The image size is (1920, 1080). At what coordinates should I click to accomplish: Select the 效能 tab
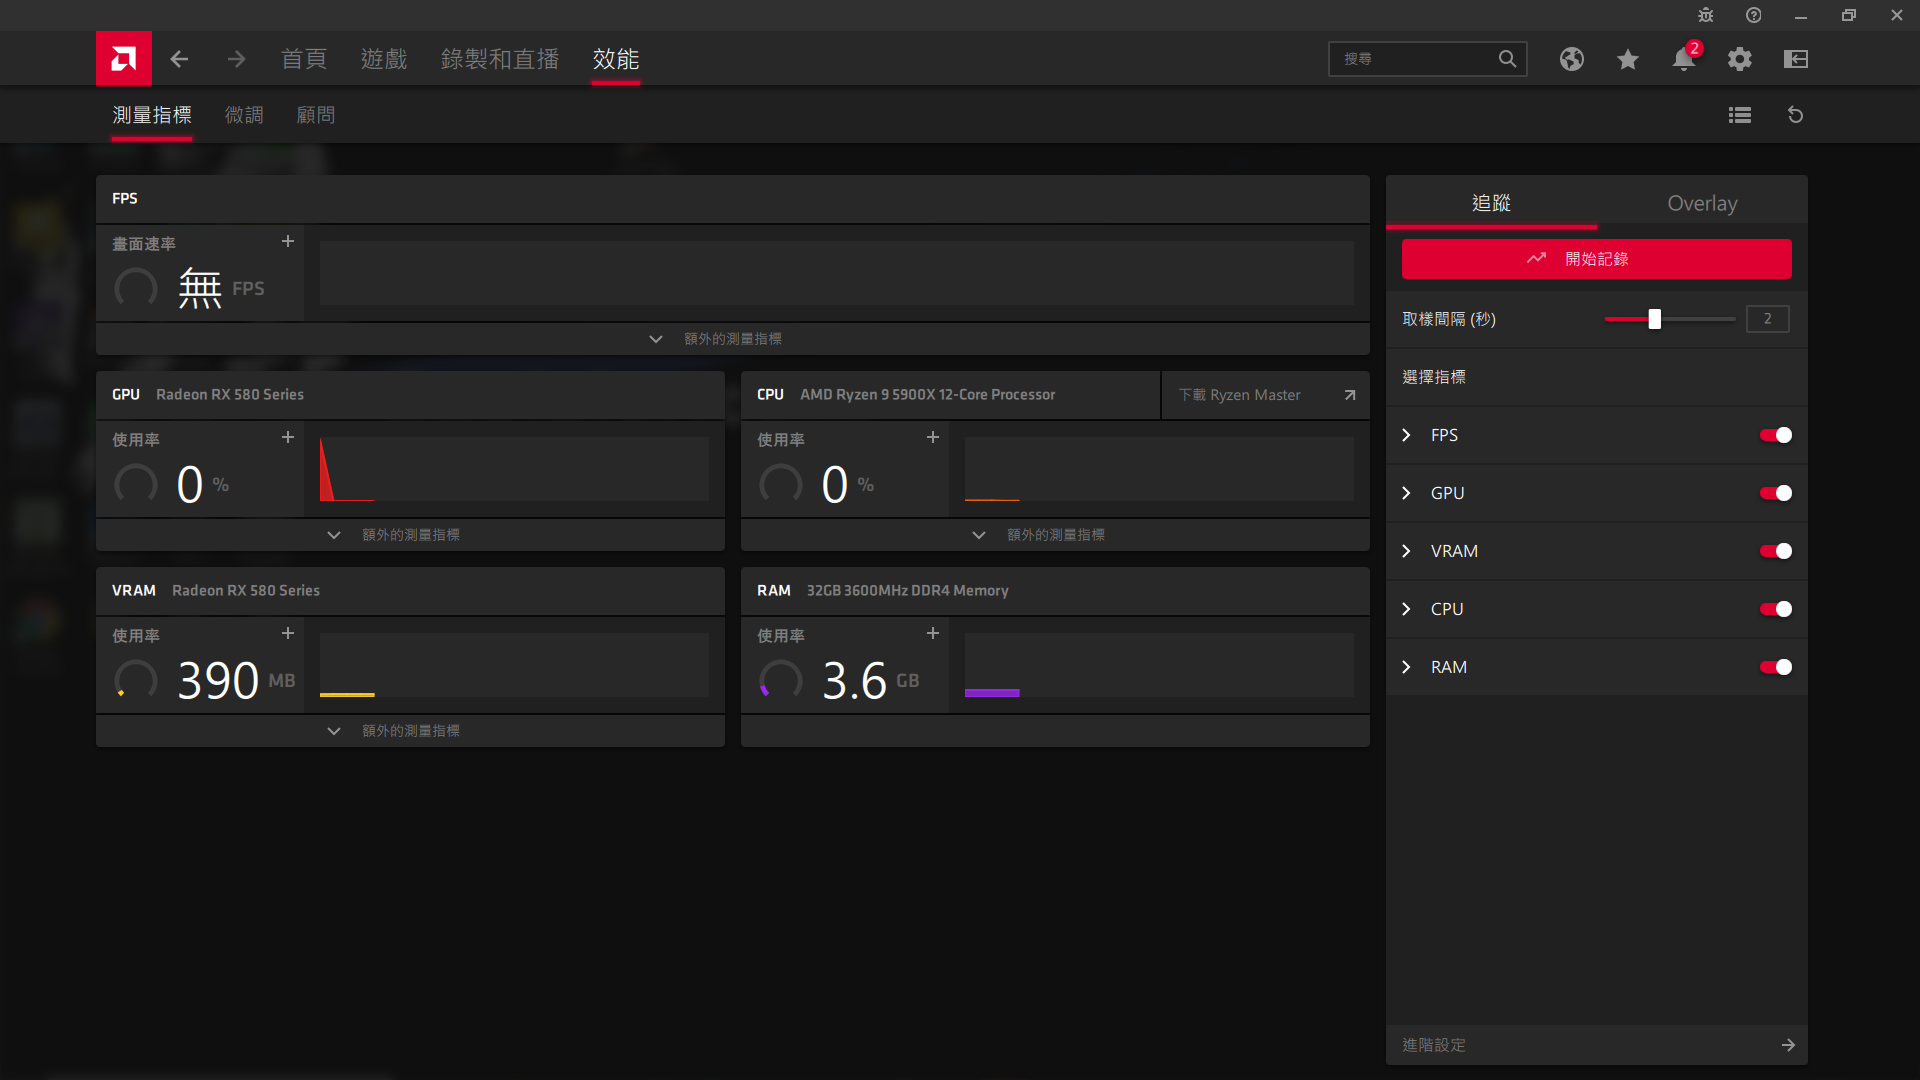pos(616,59)
